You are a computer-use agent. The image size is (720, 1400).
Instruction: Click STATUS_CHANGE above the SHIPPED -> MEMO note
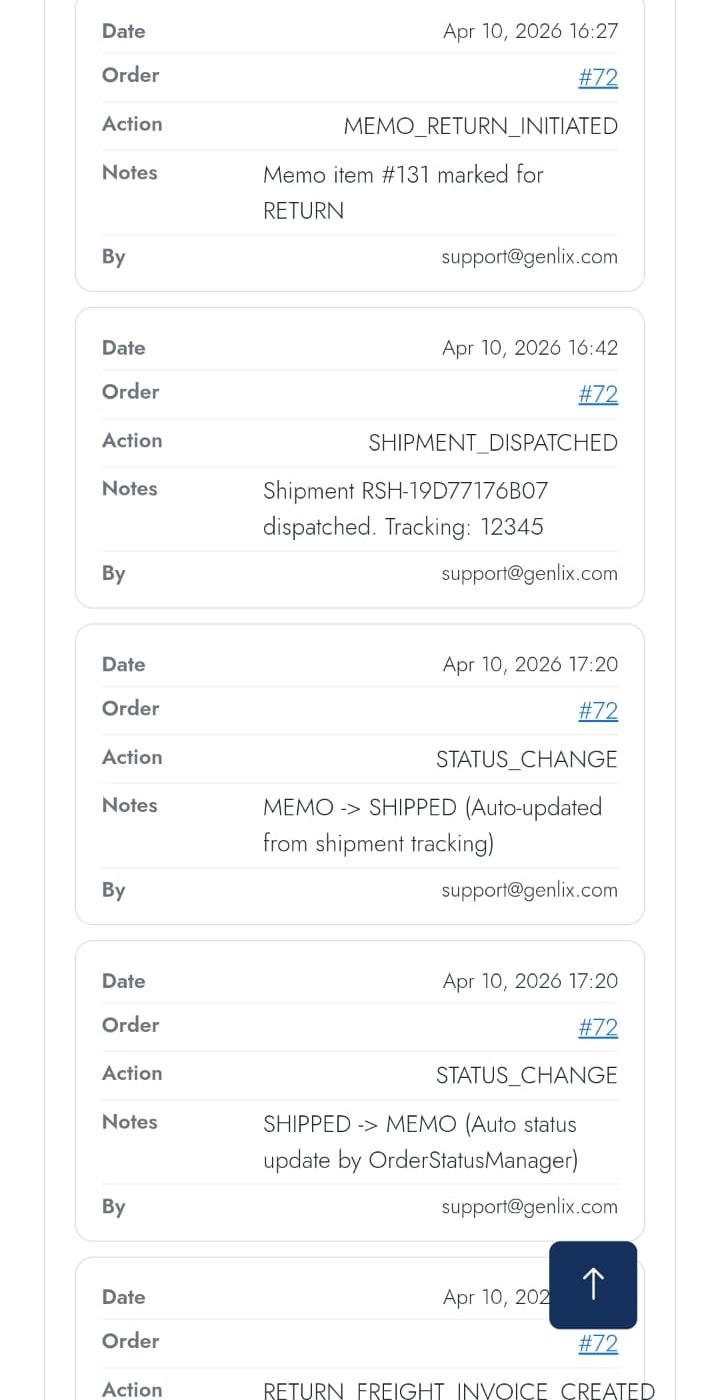click(526, 1075)
